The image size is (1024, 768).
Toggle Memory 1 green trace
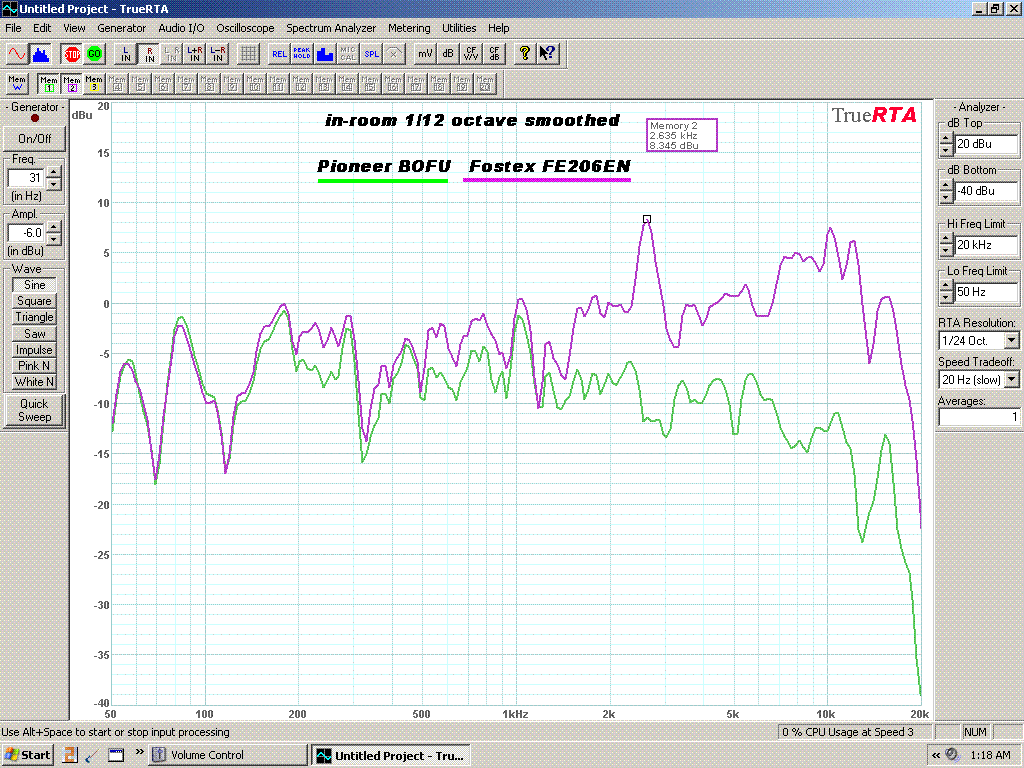coord(48,84)
